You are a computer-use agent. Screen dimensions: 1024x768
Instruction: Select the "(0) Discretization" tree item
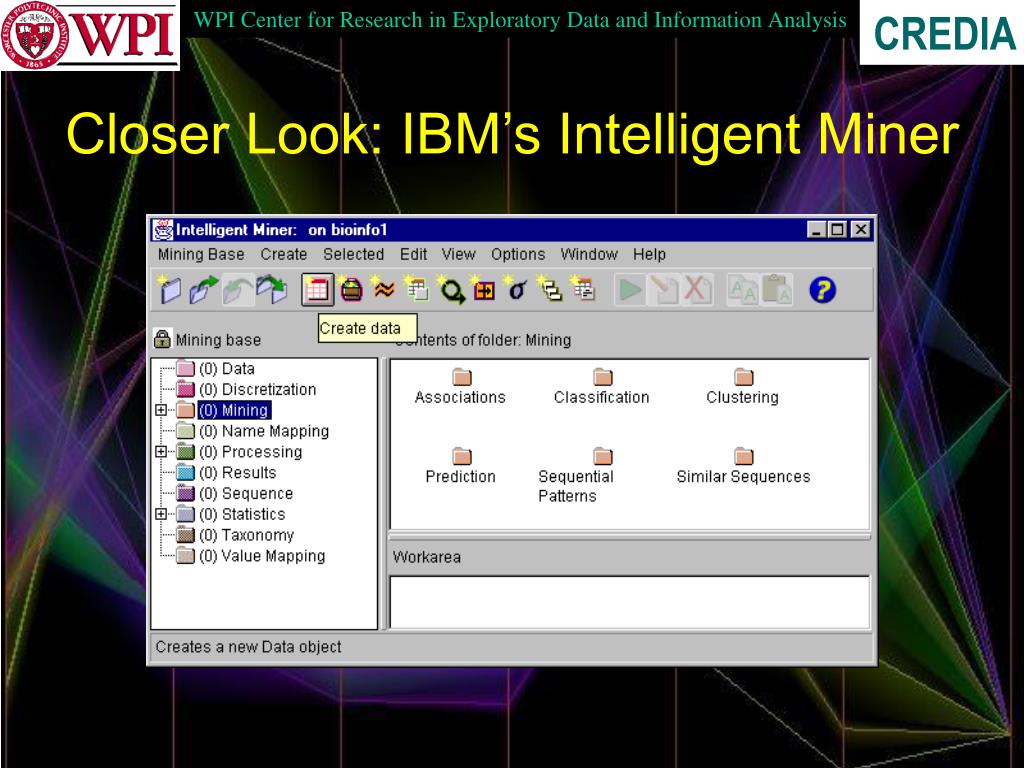pyautogui.click(x=257, y=389)
